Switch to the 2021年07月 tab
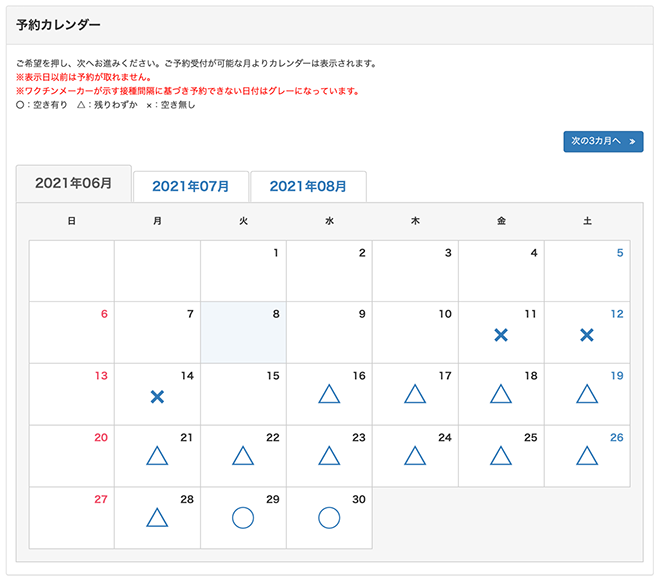This screenshot has height=587, width=660. coord(190,186)
